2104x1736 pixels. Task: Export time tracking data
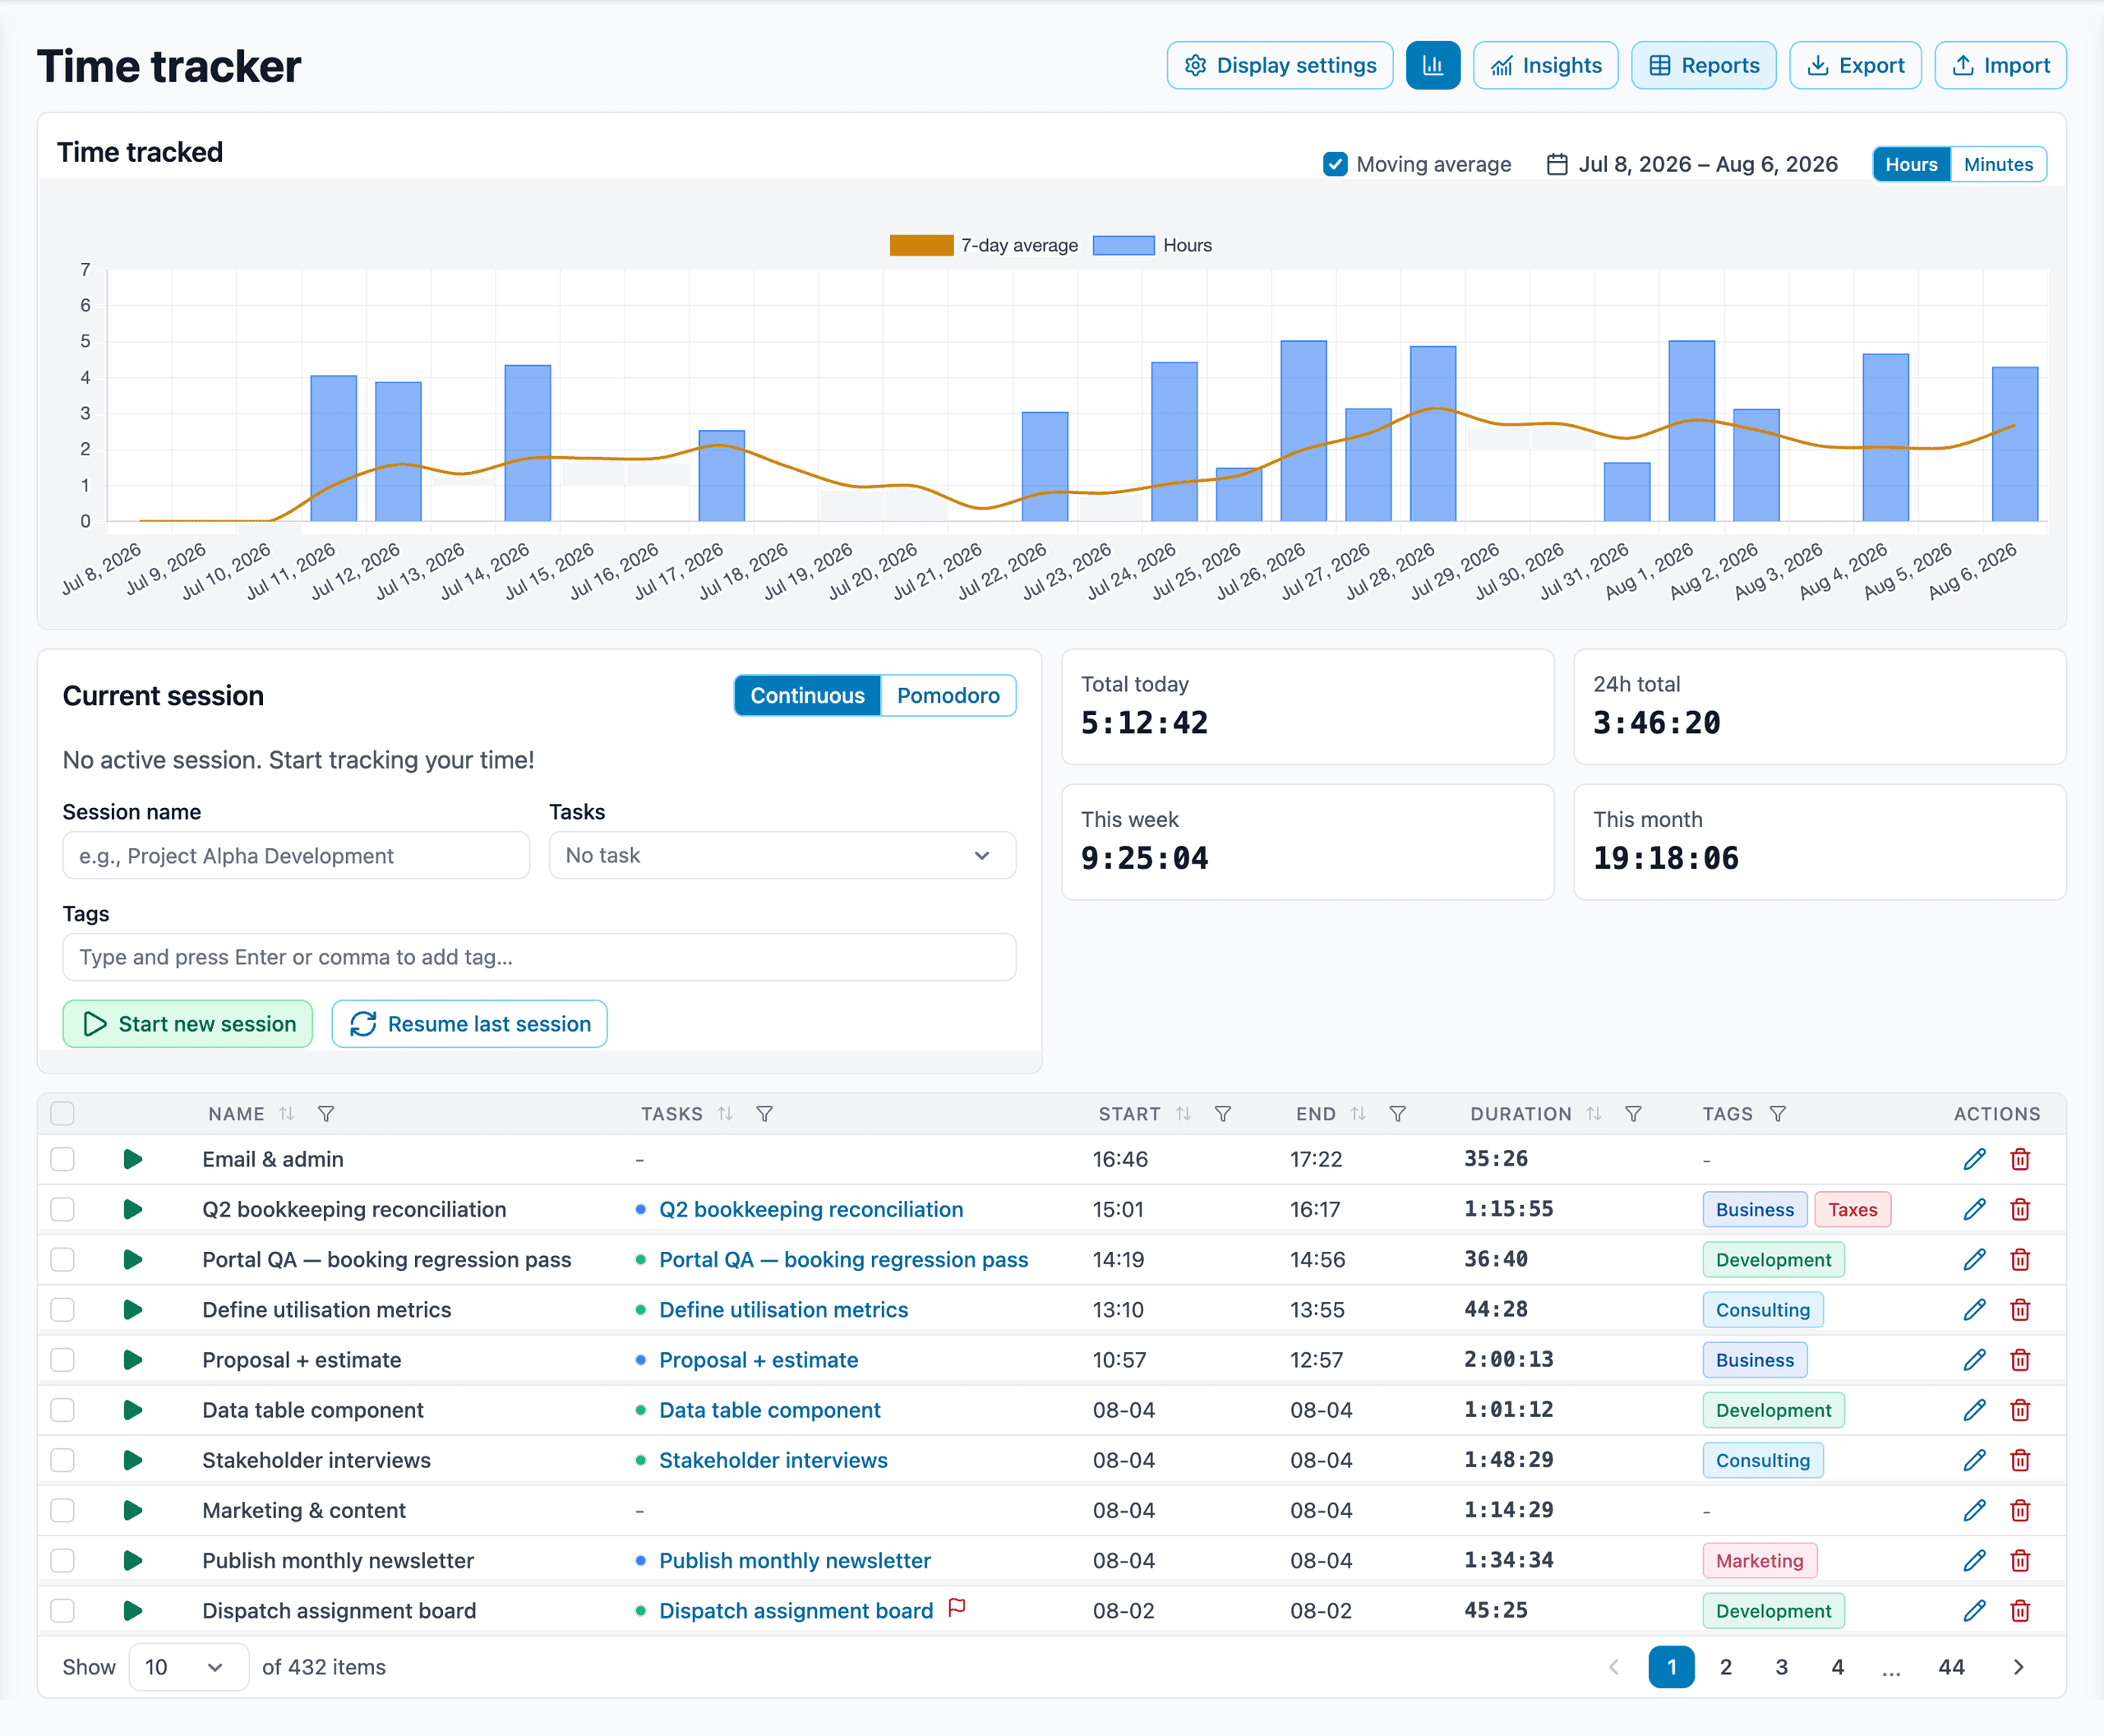(1855, 65)
